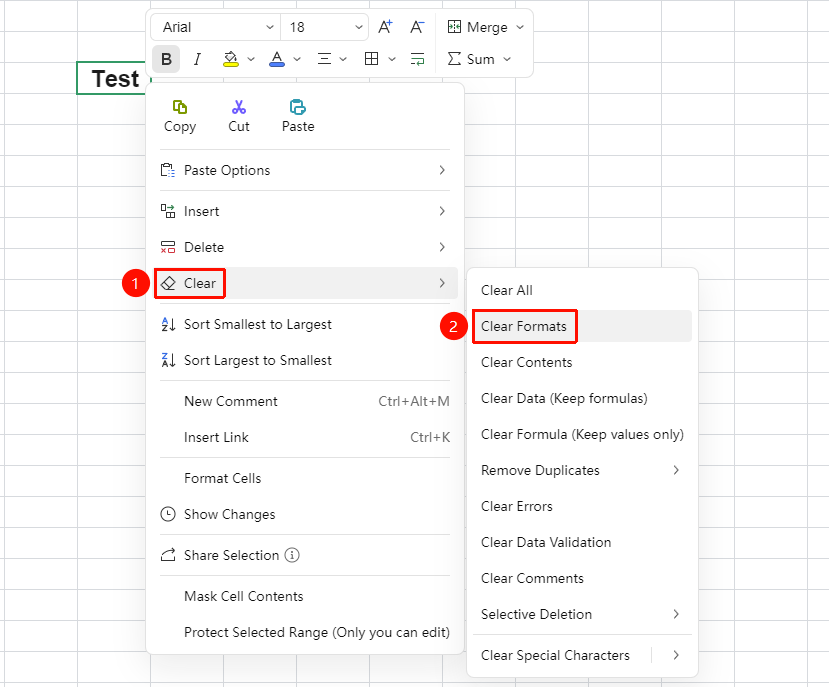Open fill color dropdown arrow
This screenshot has height=687, width=829.
pyautogui.click(x=251, y=59)
